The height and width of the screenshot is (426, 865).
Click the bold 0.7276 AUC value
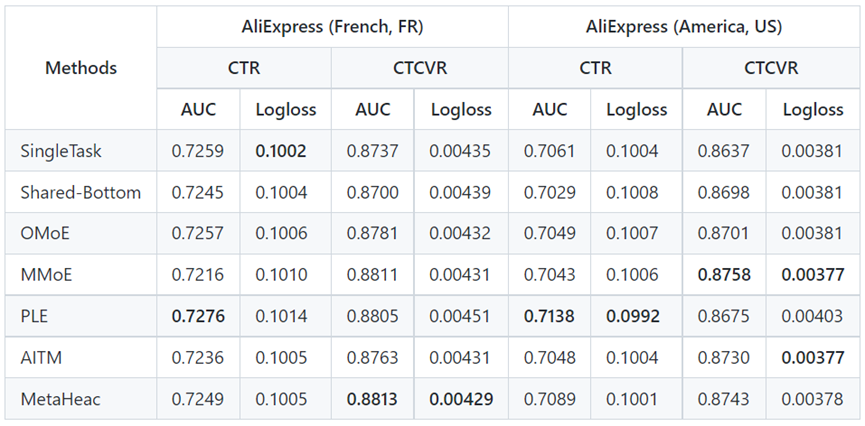point(199,316)
